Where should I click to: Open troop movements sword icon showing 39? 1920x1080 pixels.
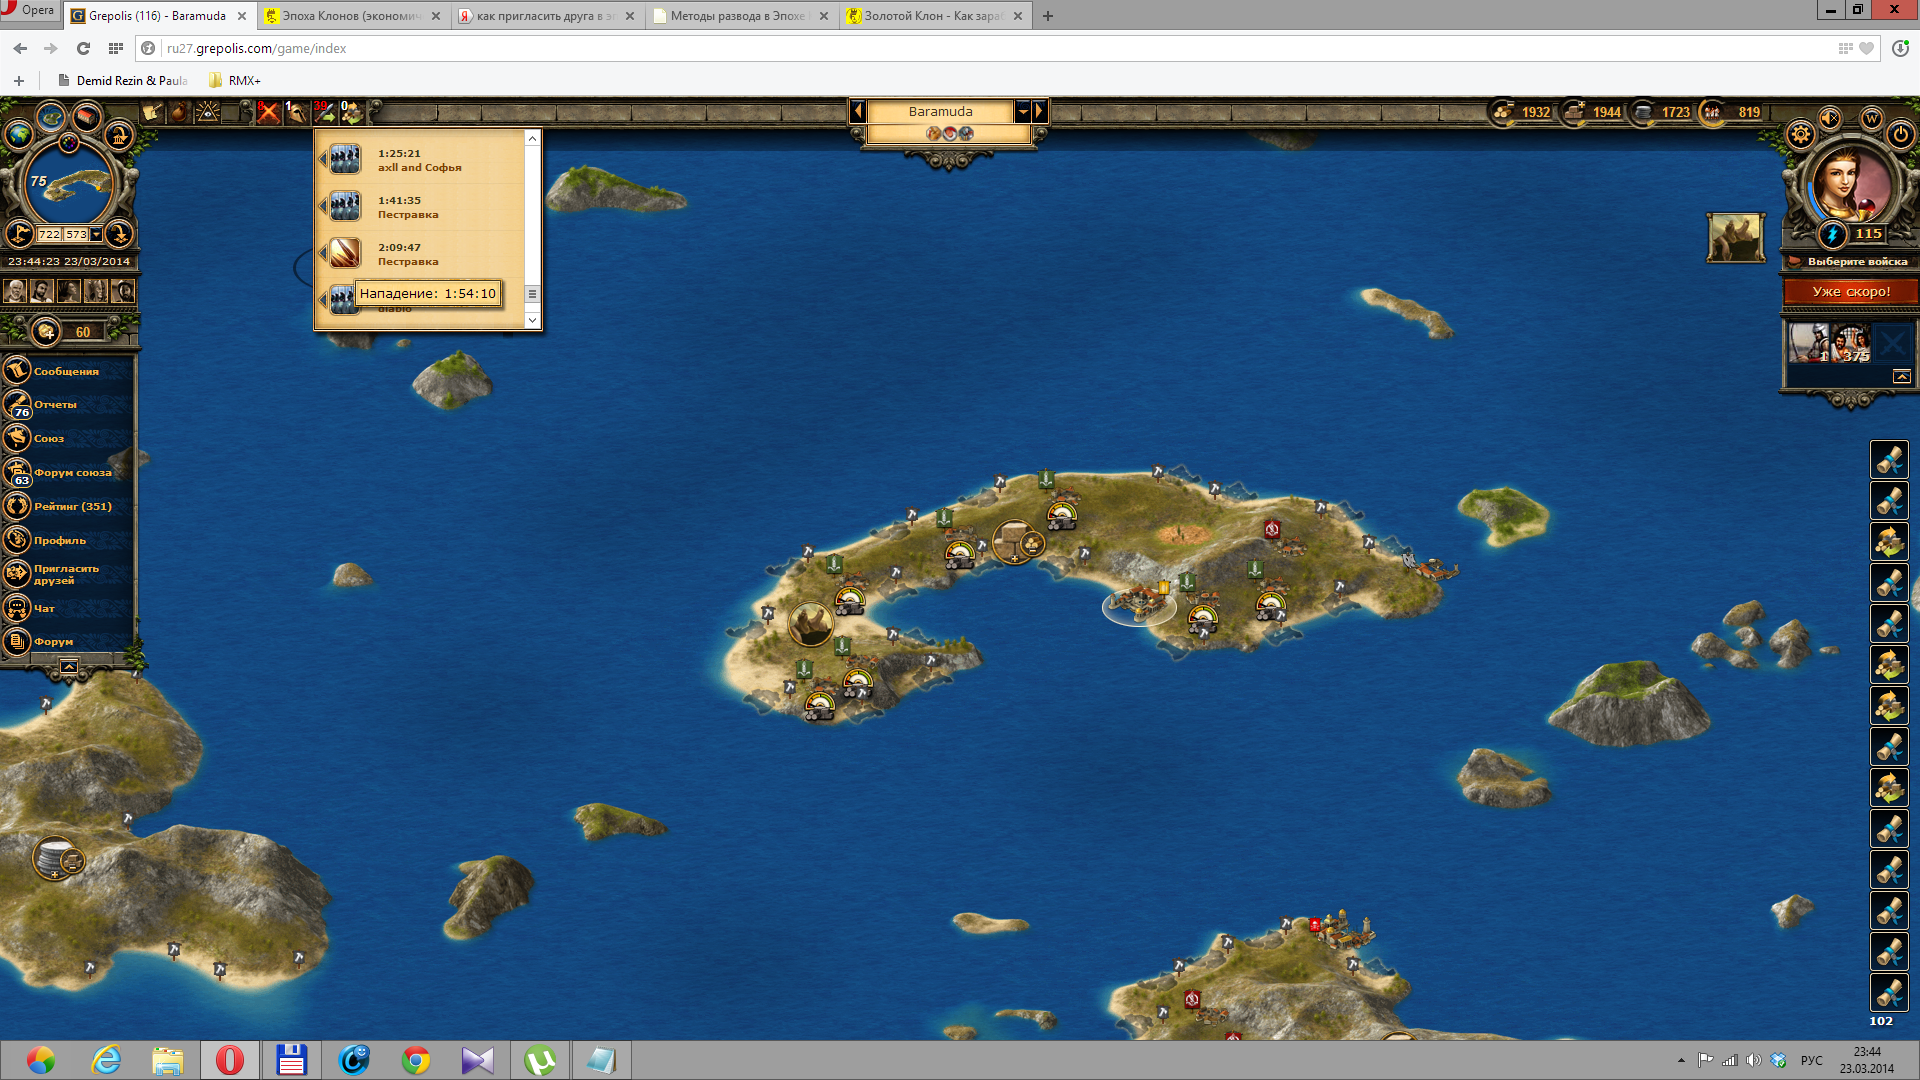(324, 112)
